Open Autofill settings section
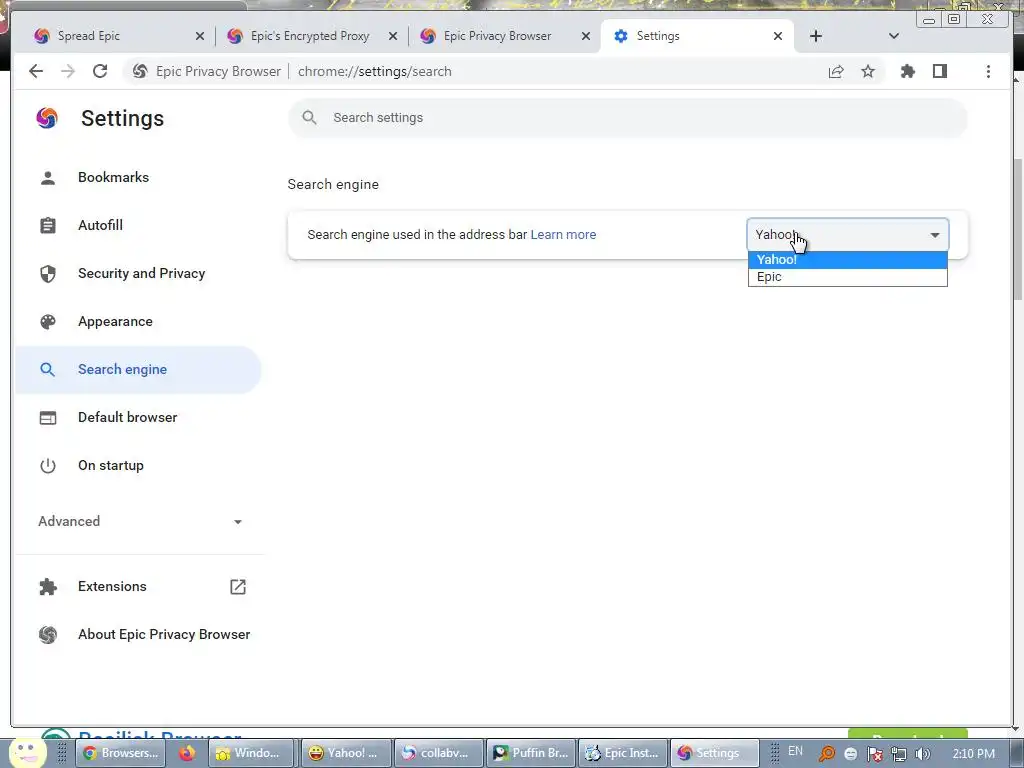This screenshot has width=1024, height=768. pyautogui.click(x=100, y=225)
